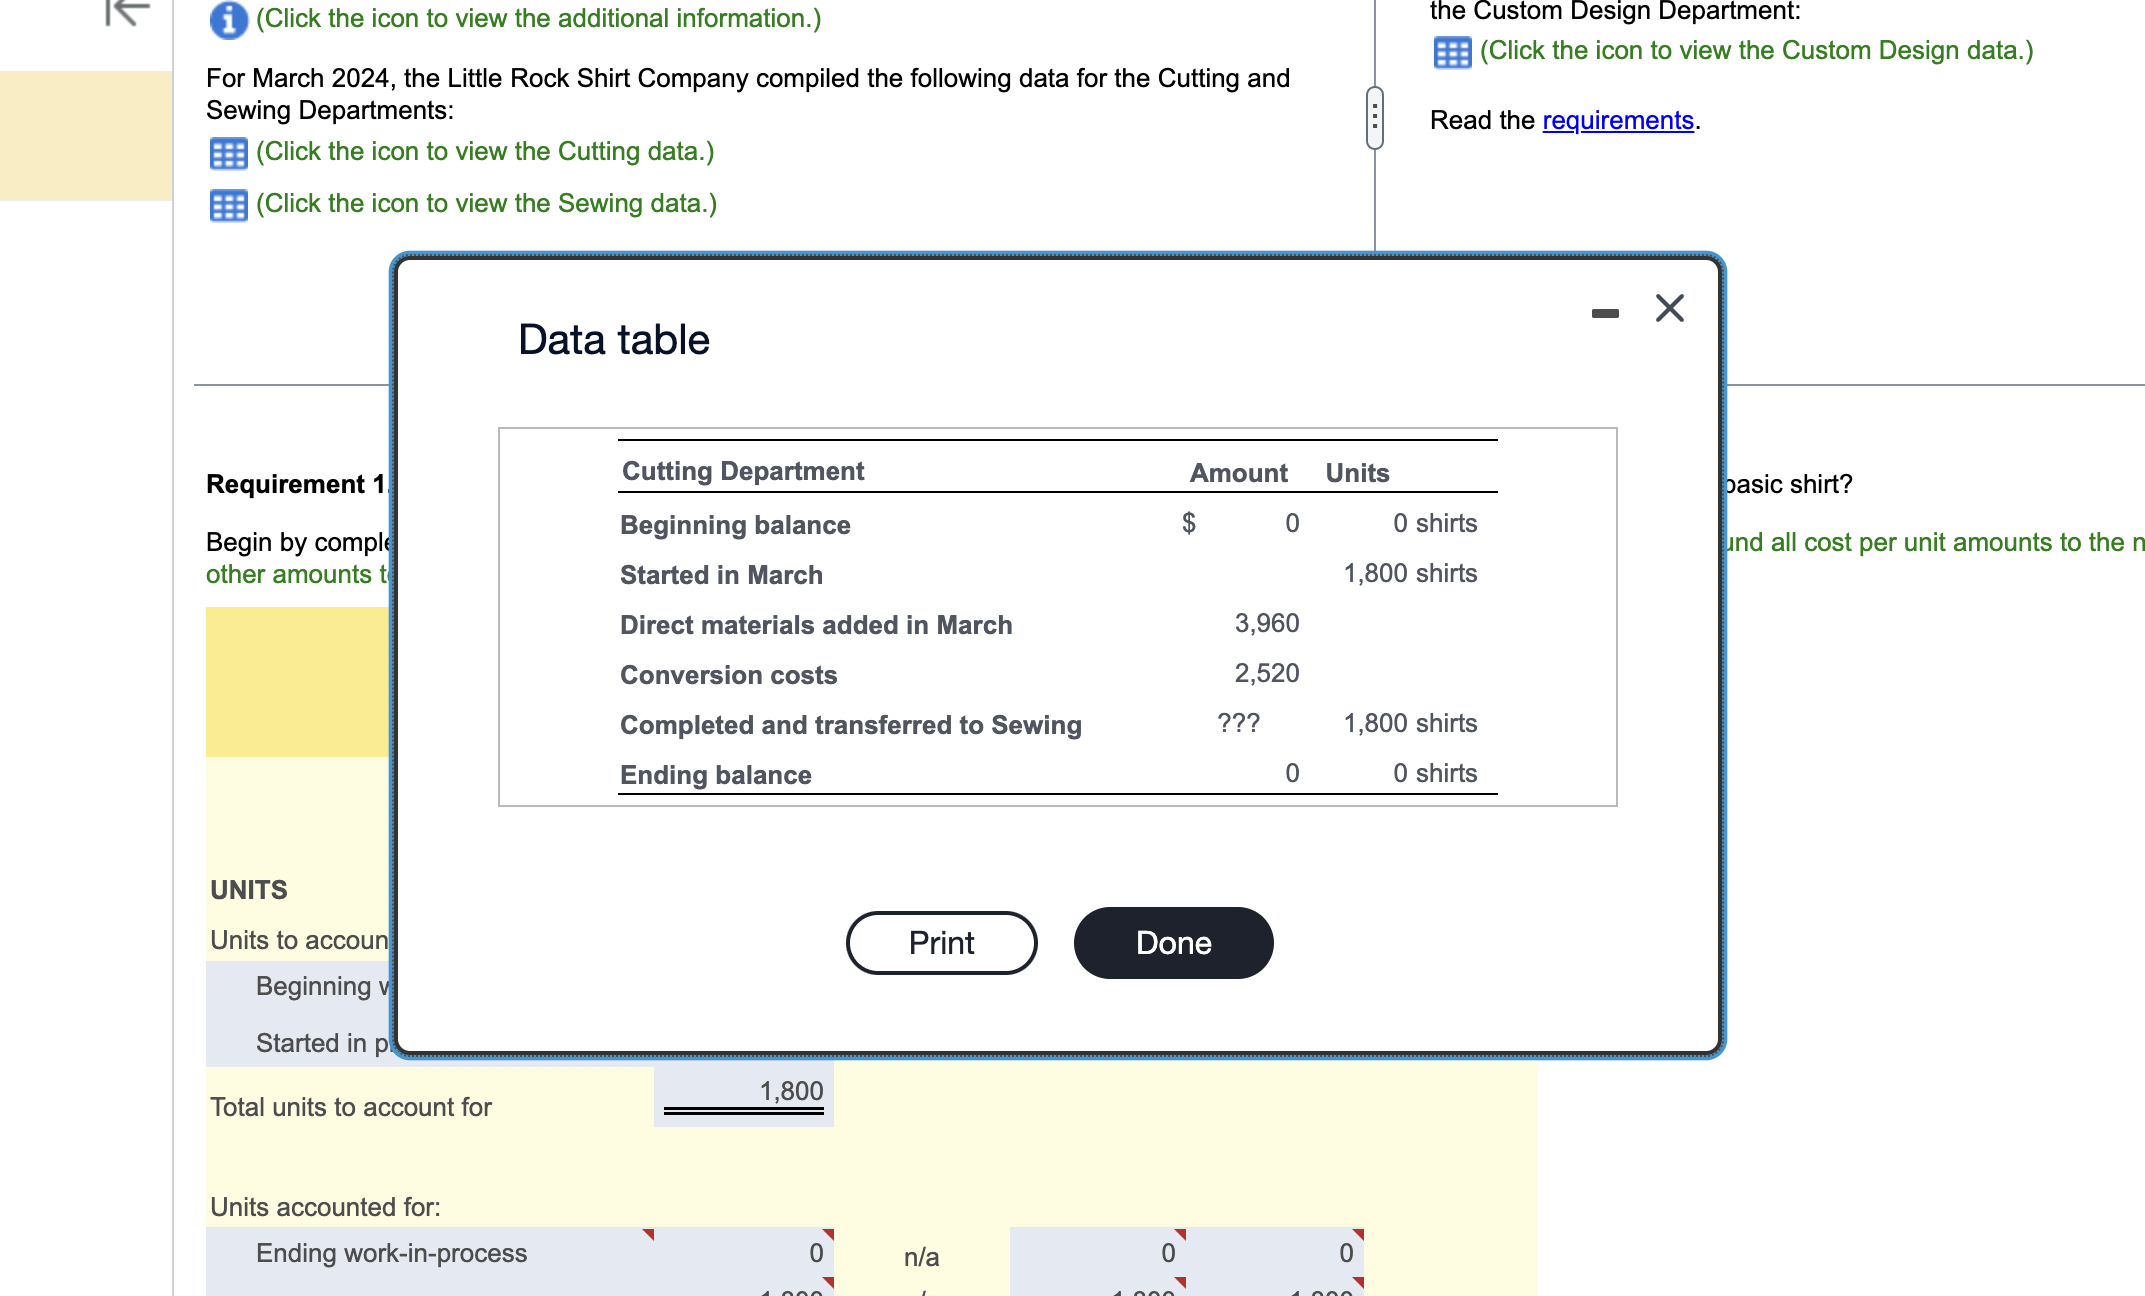Screen dimensions: 2145x1296
Task: Click the blue additional information icon
Action: pos(228,19)
